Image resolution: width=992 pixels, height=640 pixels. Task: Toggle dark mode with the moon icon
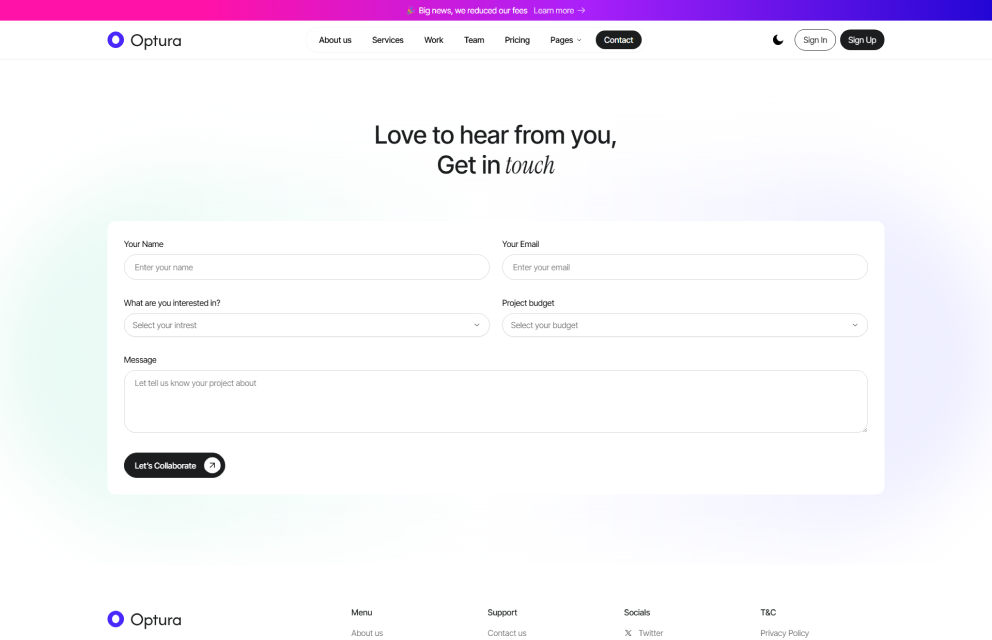[778, 40]
